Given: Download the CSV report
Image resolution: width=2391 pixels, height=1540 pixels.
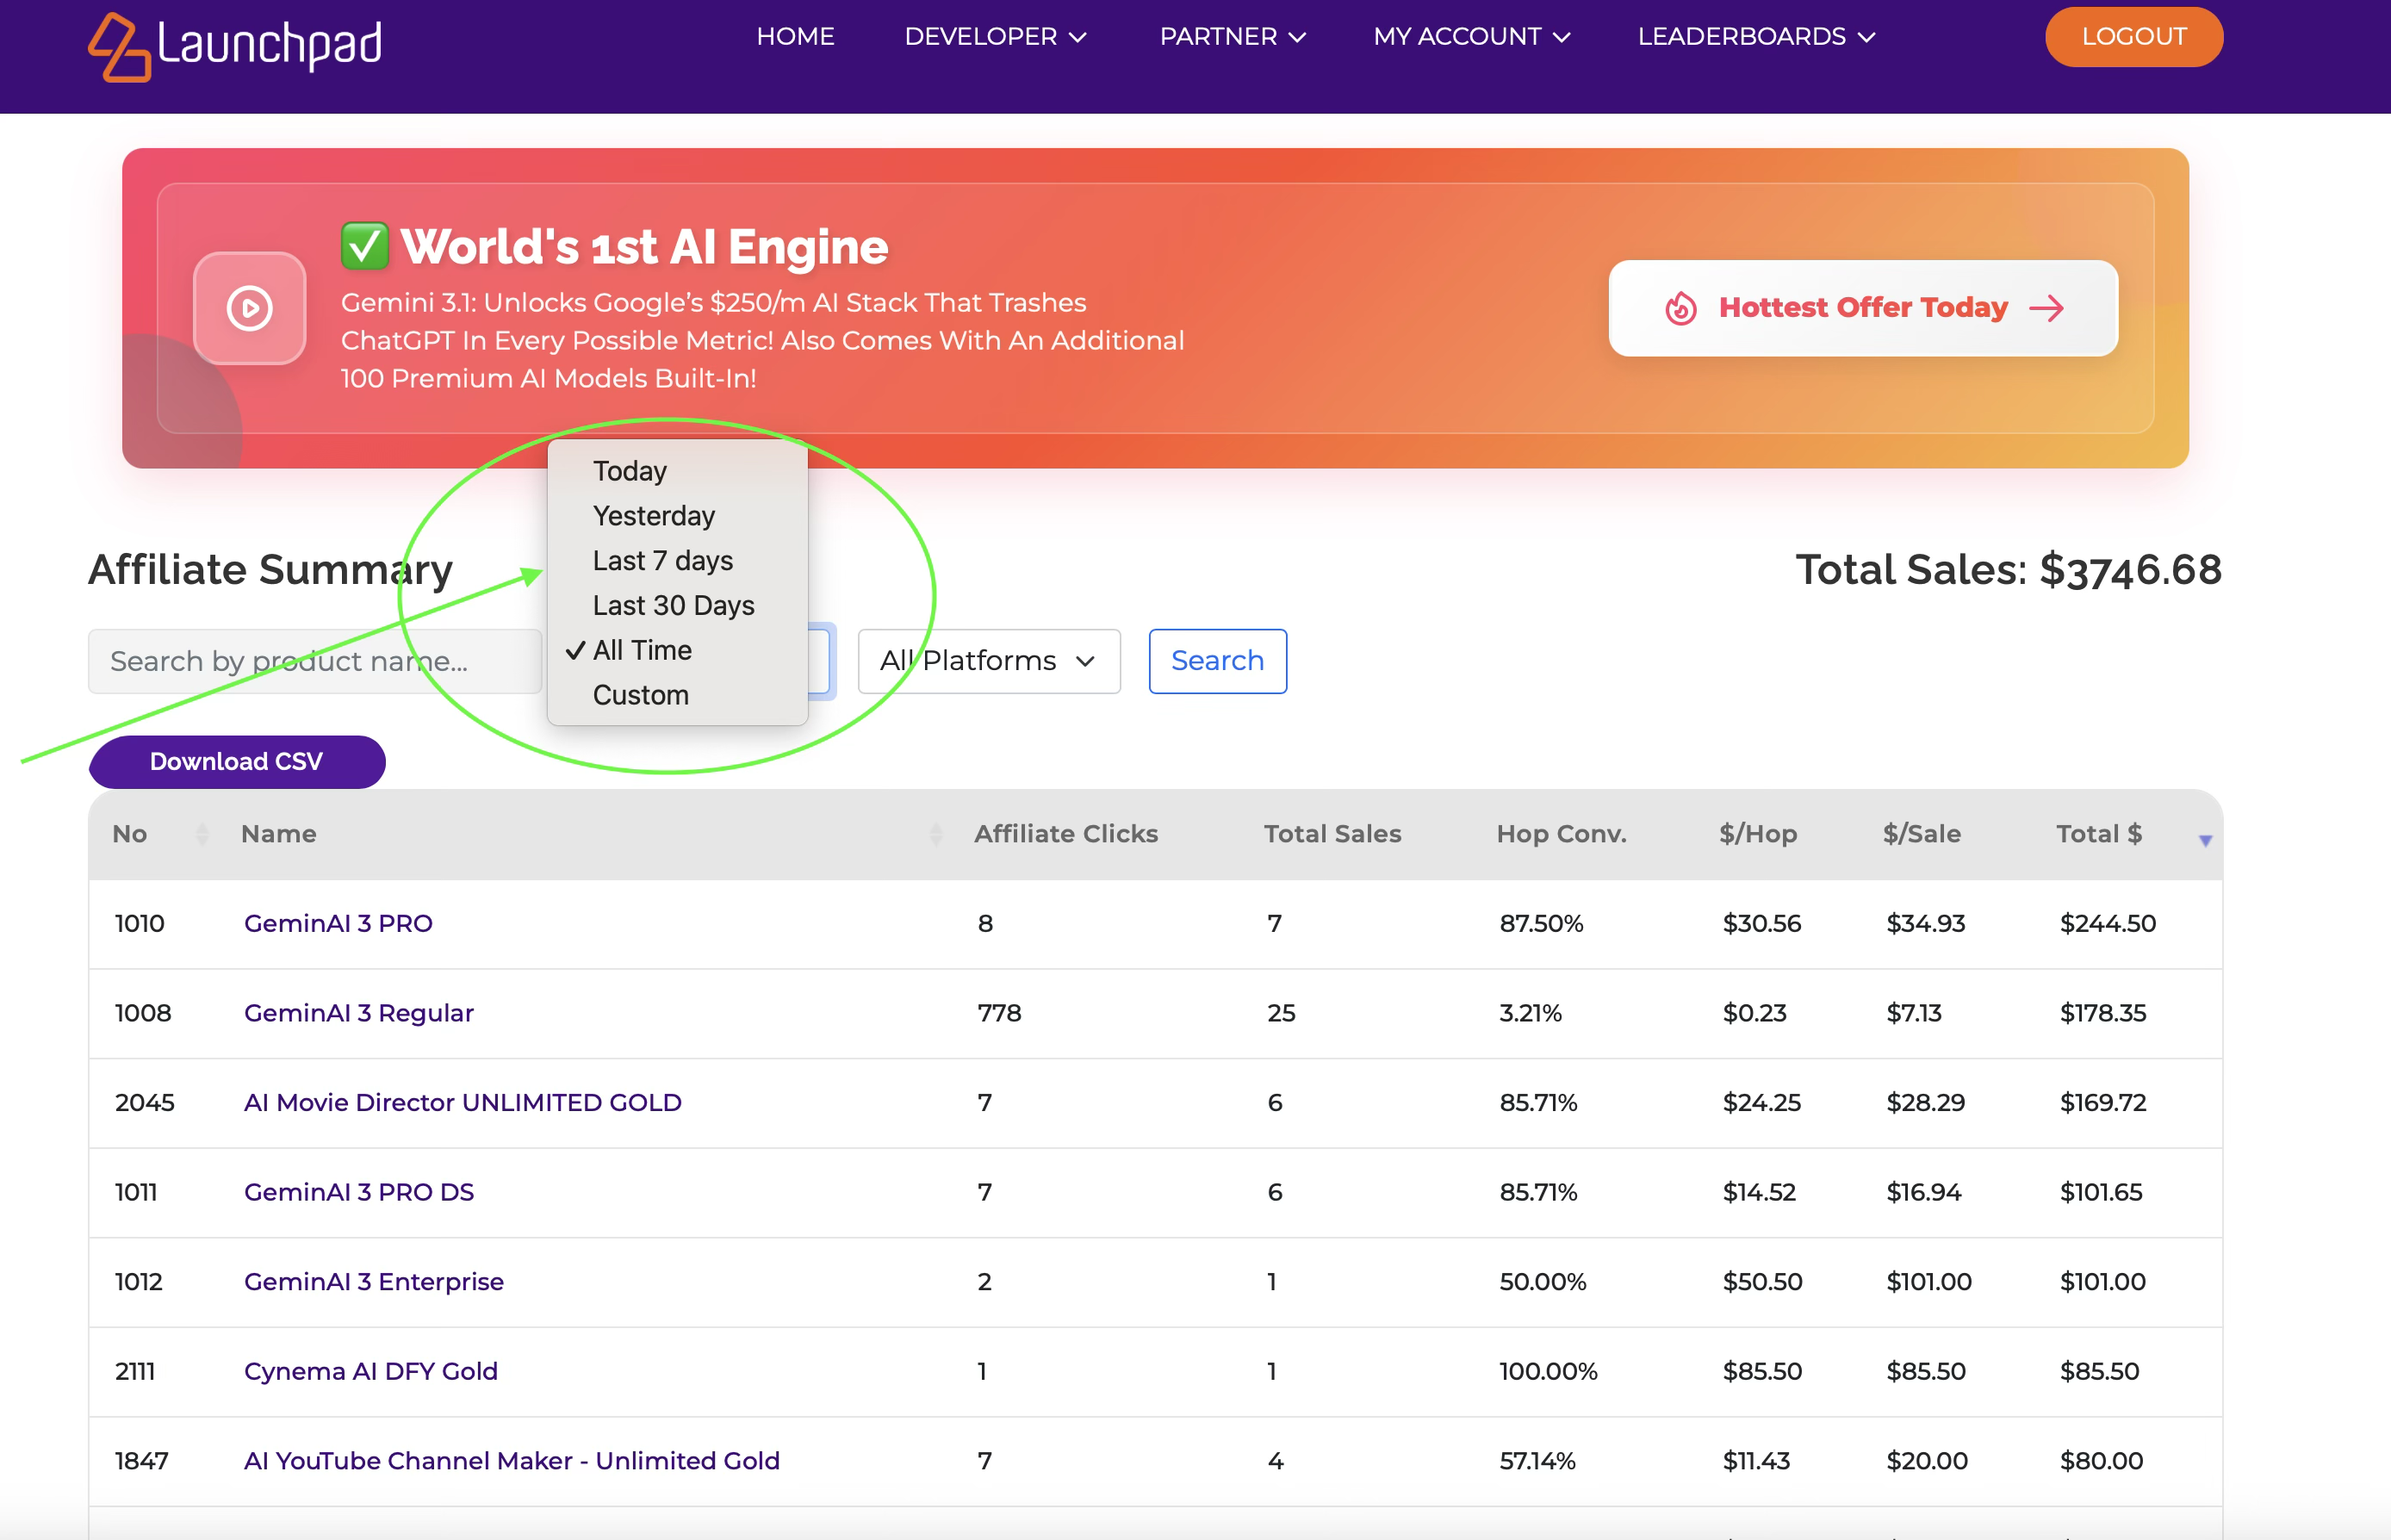Looking at the screenshot, I should pyautogui.click(x=237, y=762).
